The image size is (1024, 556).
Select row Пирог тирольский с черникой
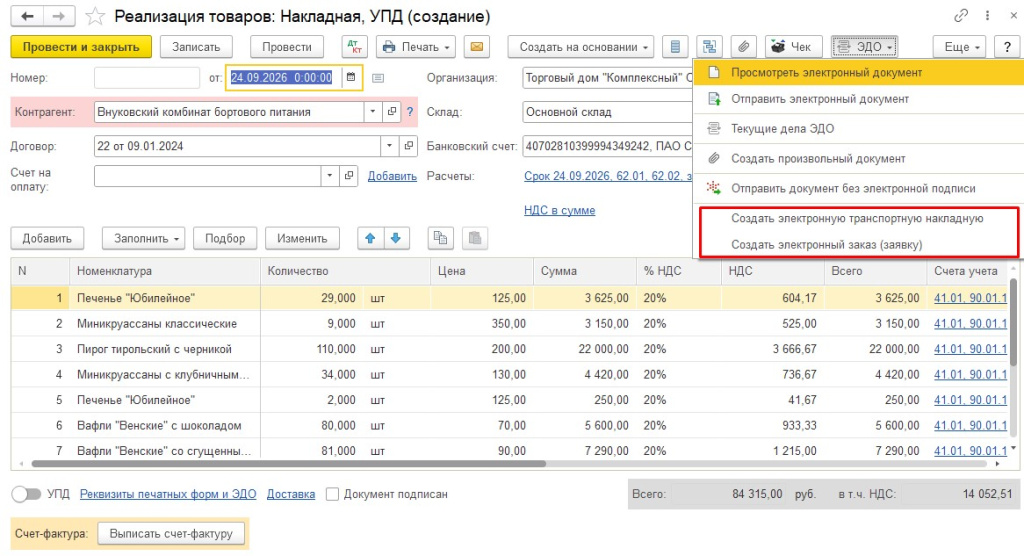509,349
